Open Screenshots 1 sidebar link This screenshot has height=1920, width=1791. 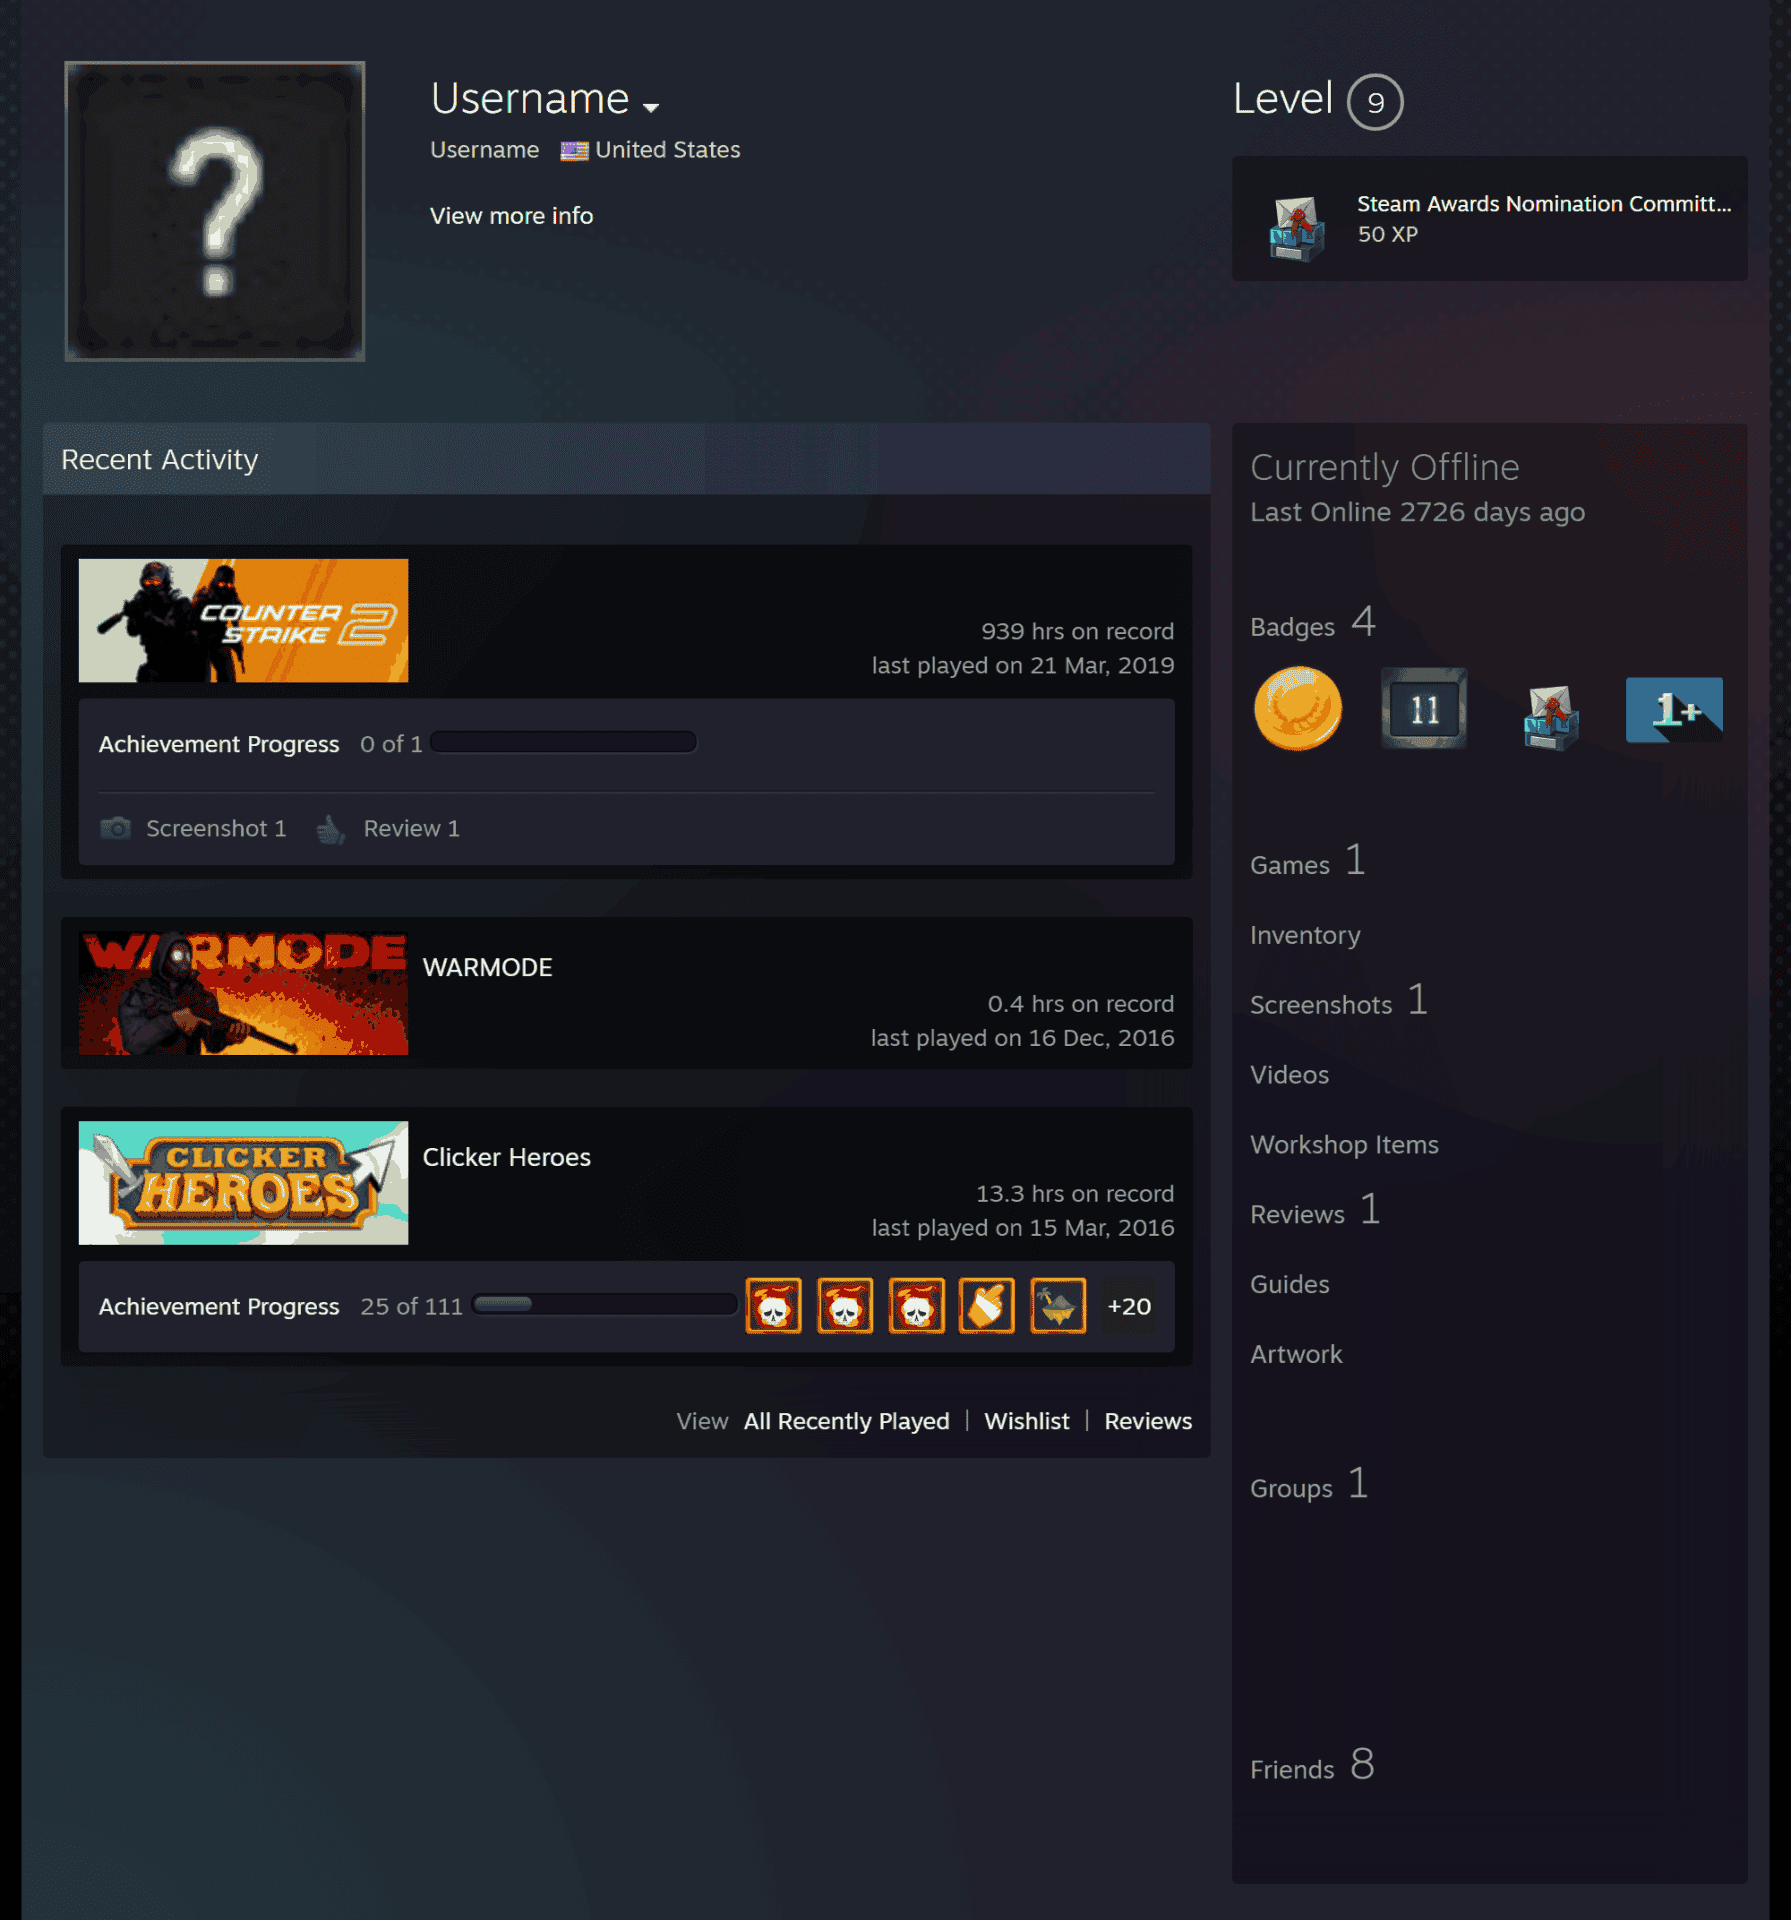[1339, 1002]
